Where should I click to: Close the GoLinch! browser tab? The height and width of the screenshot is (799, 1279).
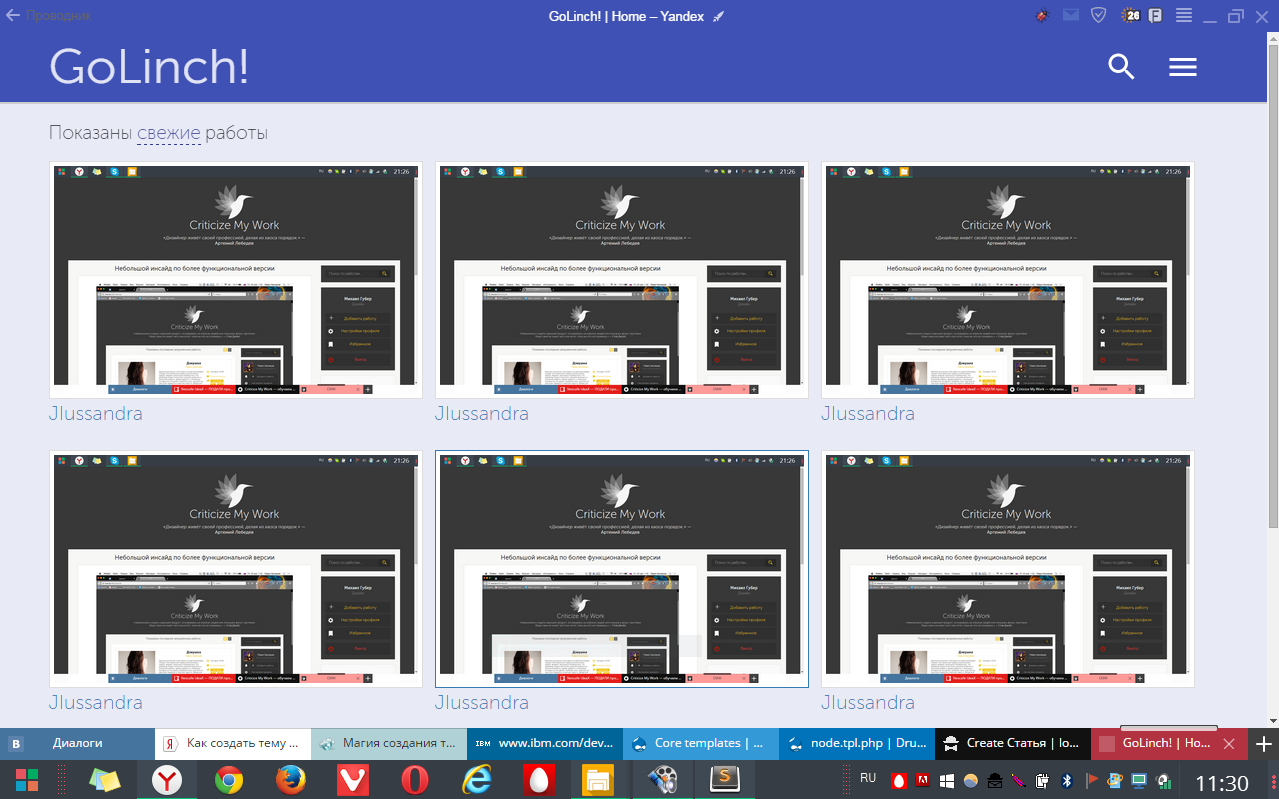(x=1230, y=743)
